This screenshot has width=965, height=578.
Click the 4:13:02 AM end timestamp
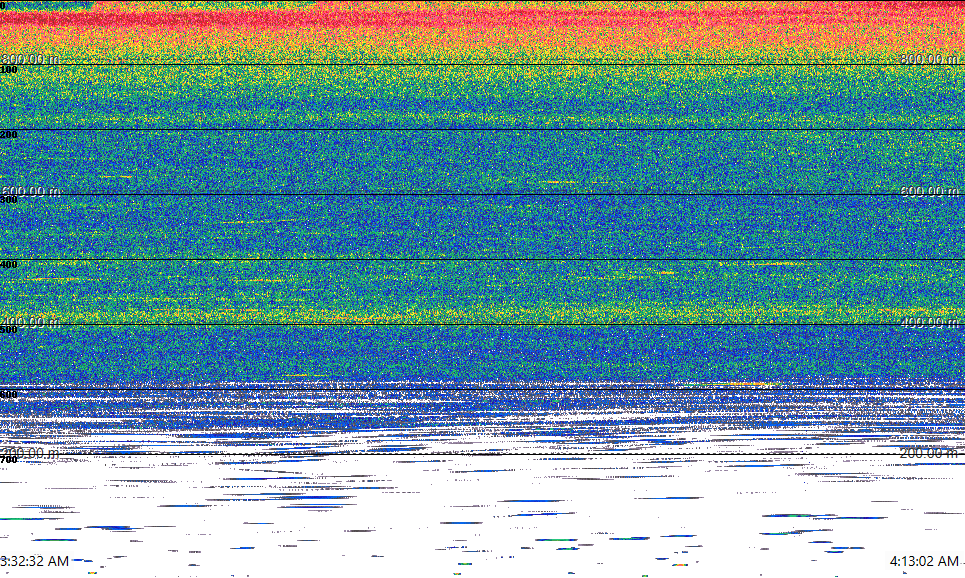(924, 561)
